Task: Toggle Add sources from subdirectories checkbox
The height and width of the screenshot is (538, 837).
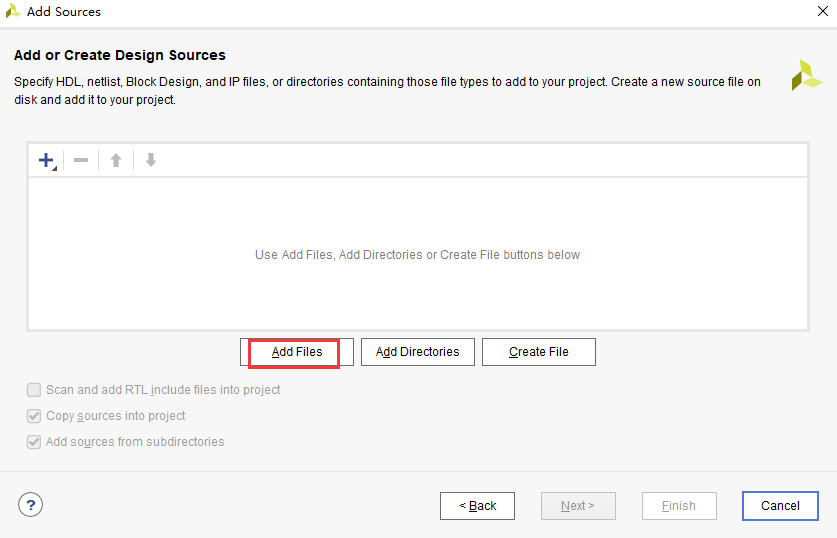Action: (35, 442)
